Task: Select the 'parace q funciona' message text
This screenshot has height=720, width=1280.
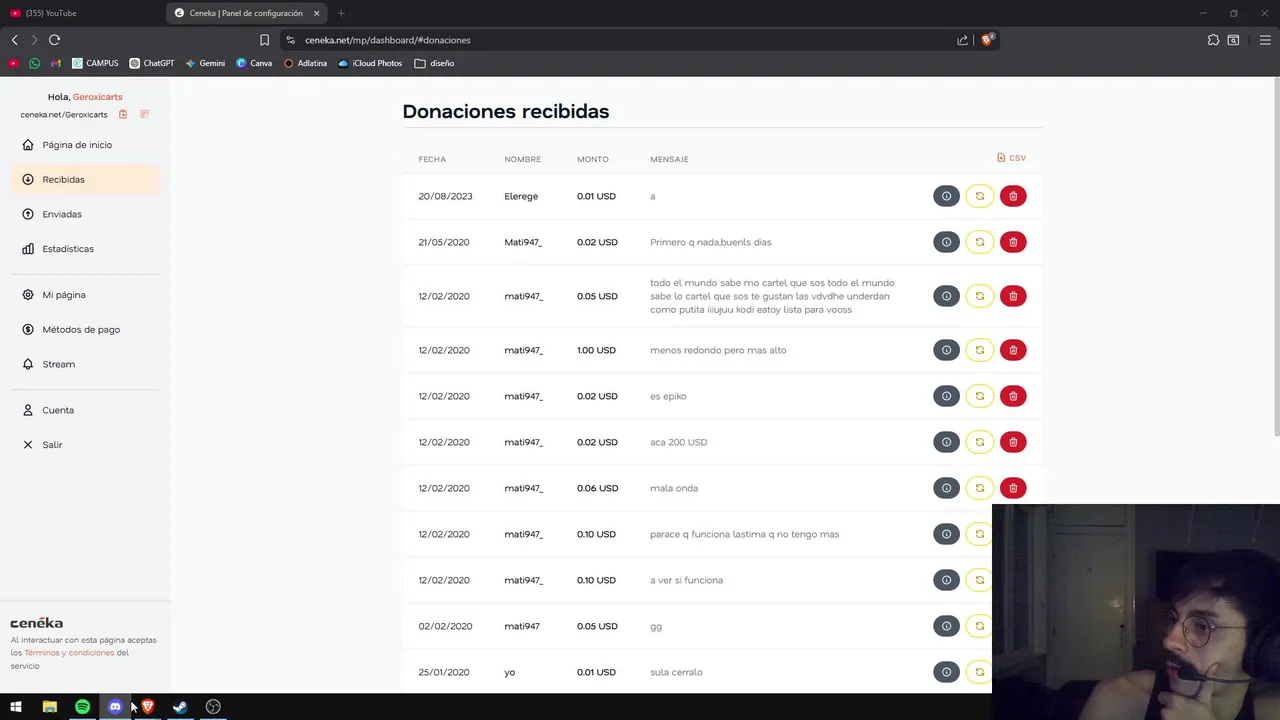Action: [x=744, y=534]
